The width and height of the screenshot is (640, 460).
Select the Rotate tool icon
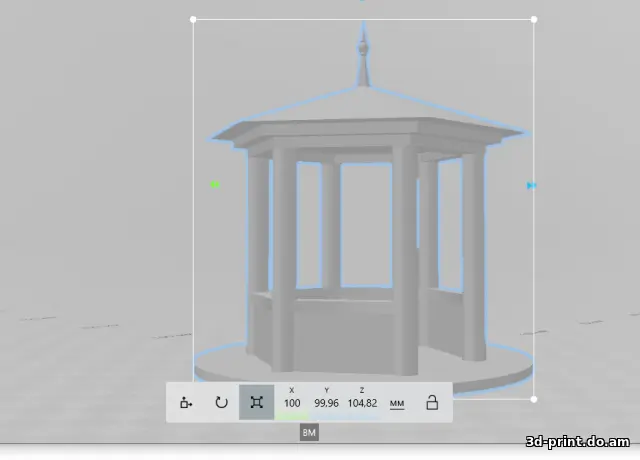point(221,402)
